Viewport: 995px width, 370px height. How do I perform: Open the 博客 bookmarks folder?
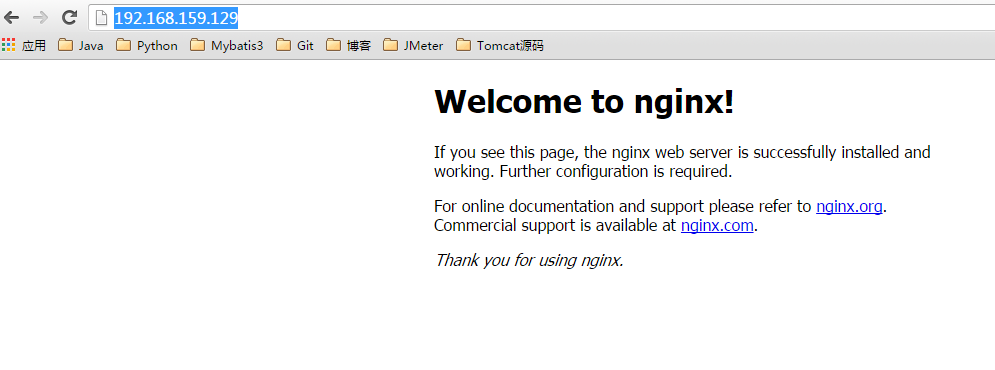348,46
